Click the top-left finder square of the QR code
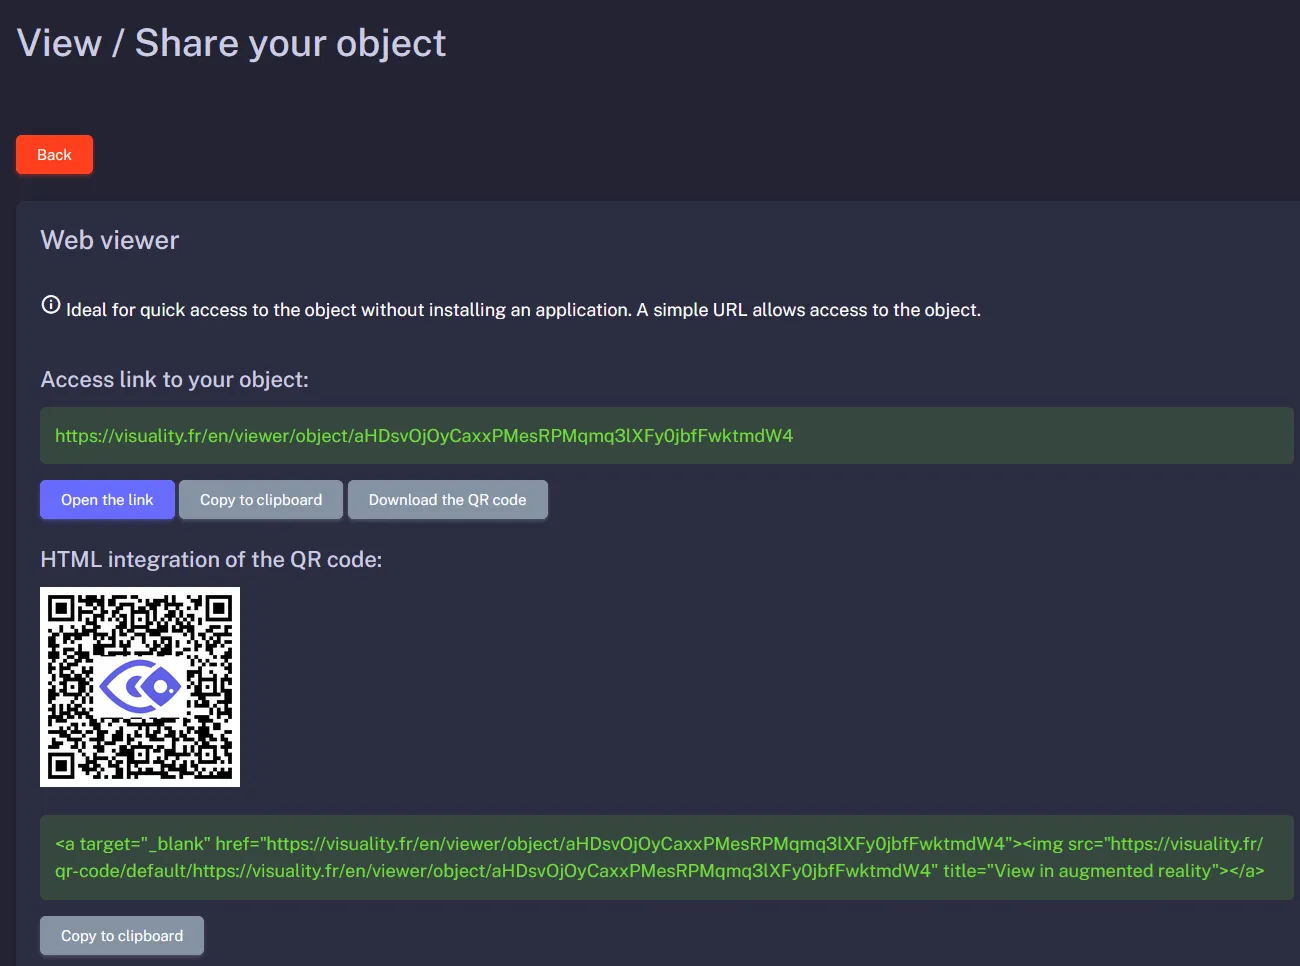Viewport: 1300px width, 966px height. click(60, 608)
